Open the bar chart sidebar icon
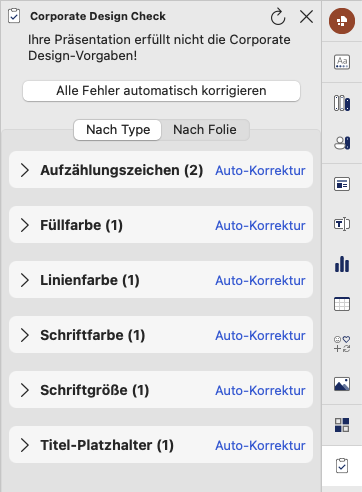The height and width of the screenshot is (492, 362). point(342,264)
